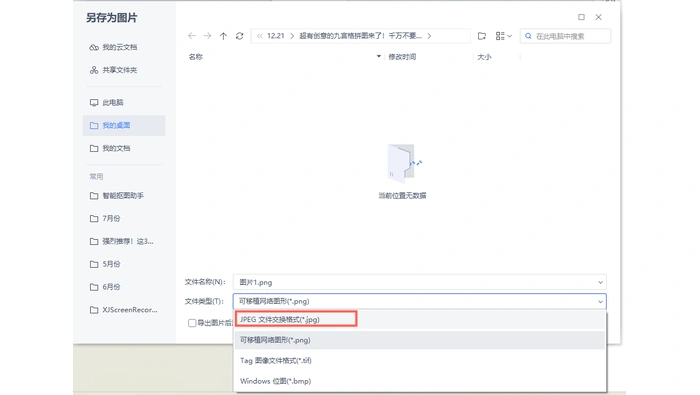
Task: Click the 超有创意的九宫格 breadcrumb folder
Action: click(x=360, y=36)
